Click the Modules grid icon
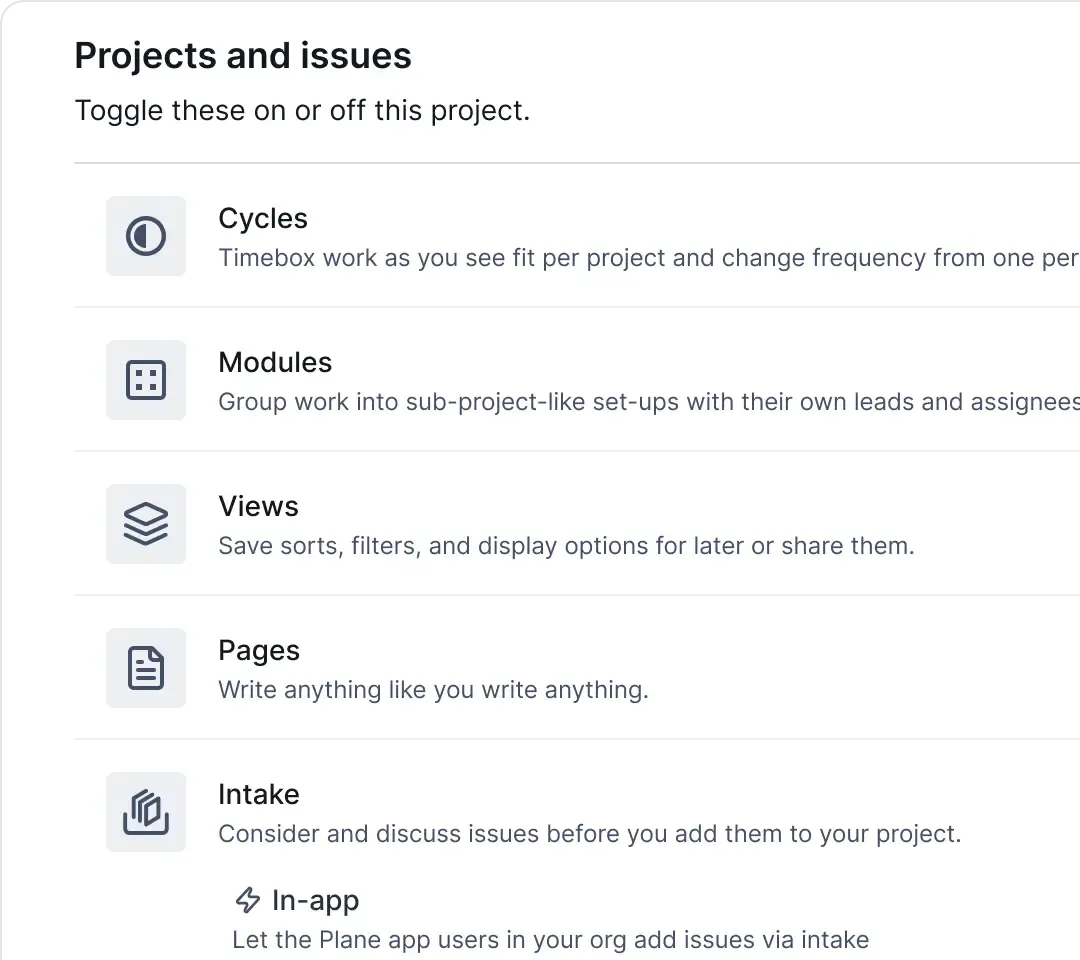1080x960 pixels. [146, 380]
